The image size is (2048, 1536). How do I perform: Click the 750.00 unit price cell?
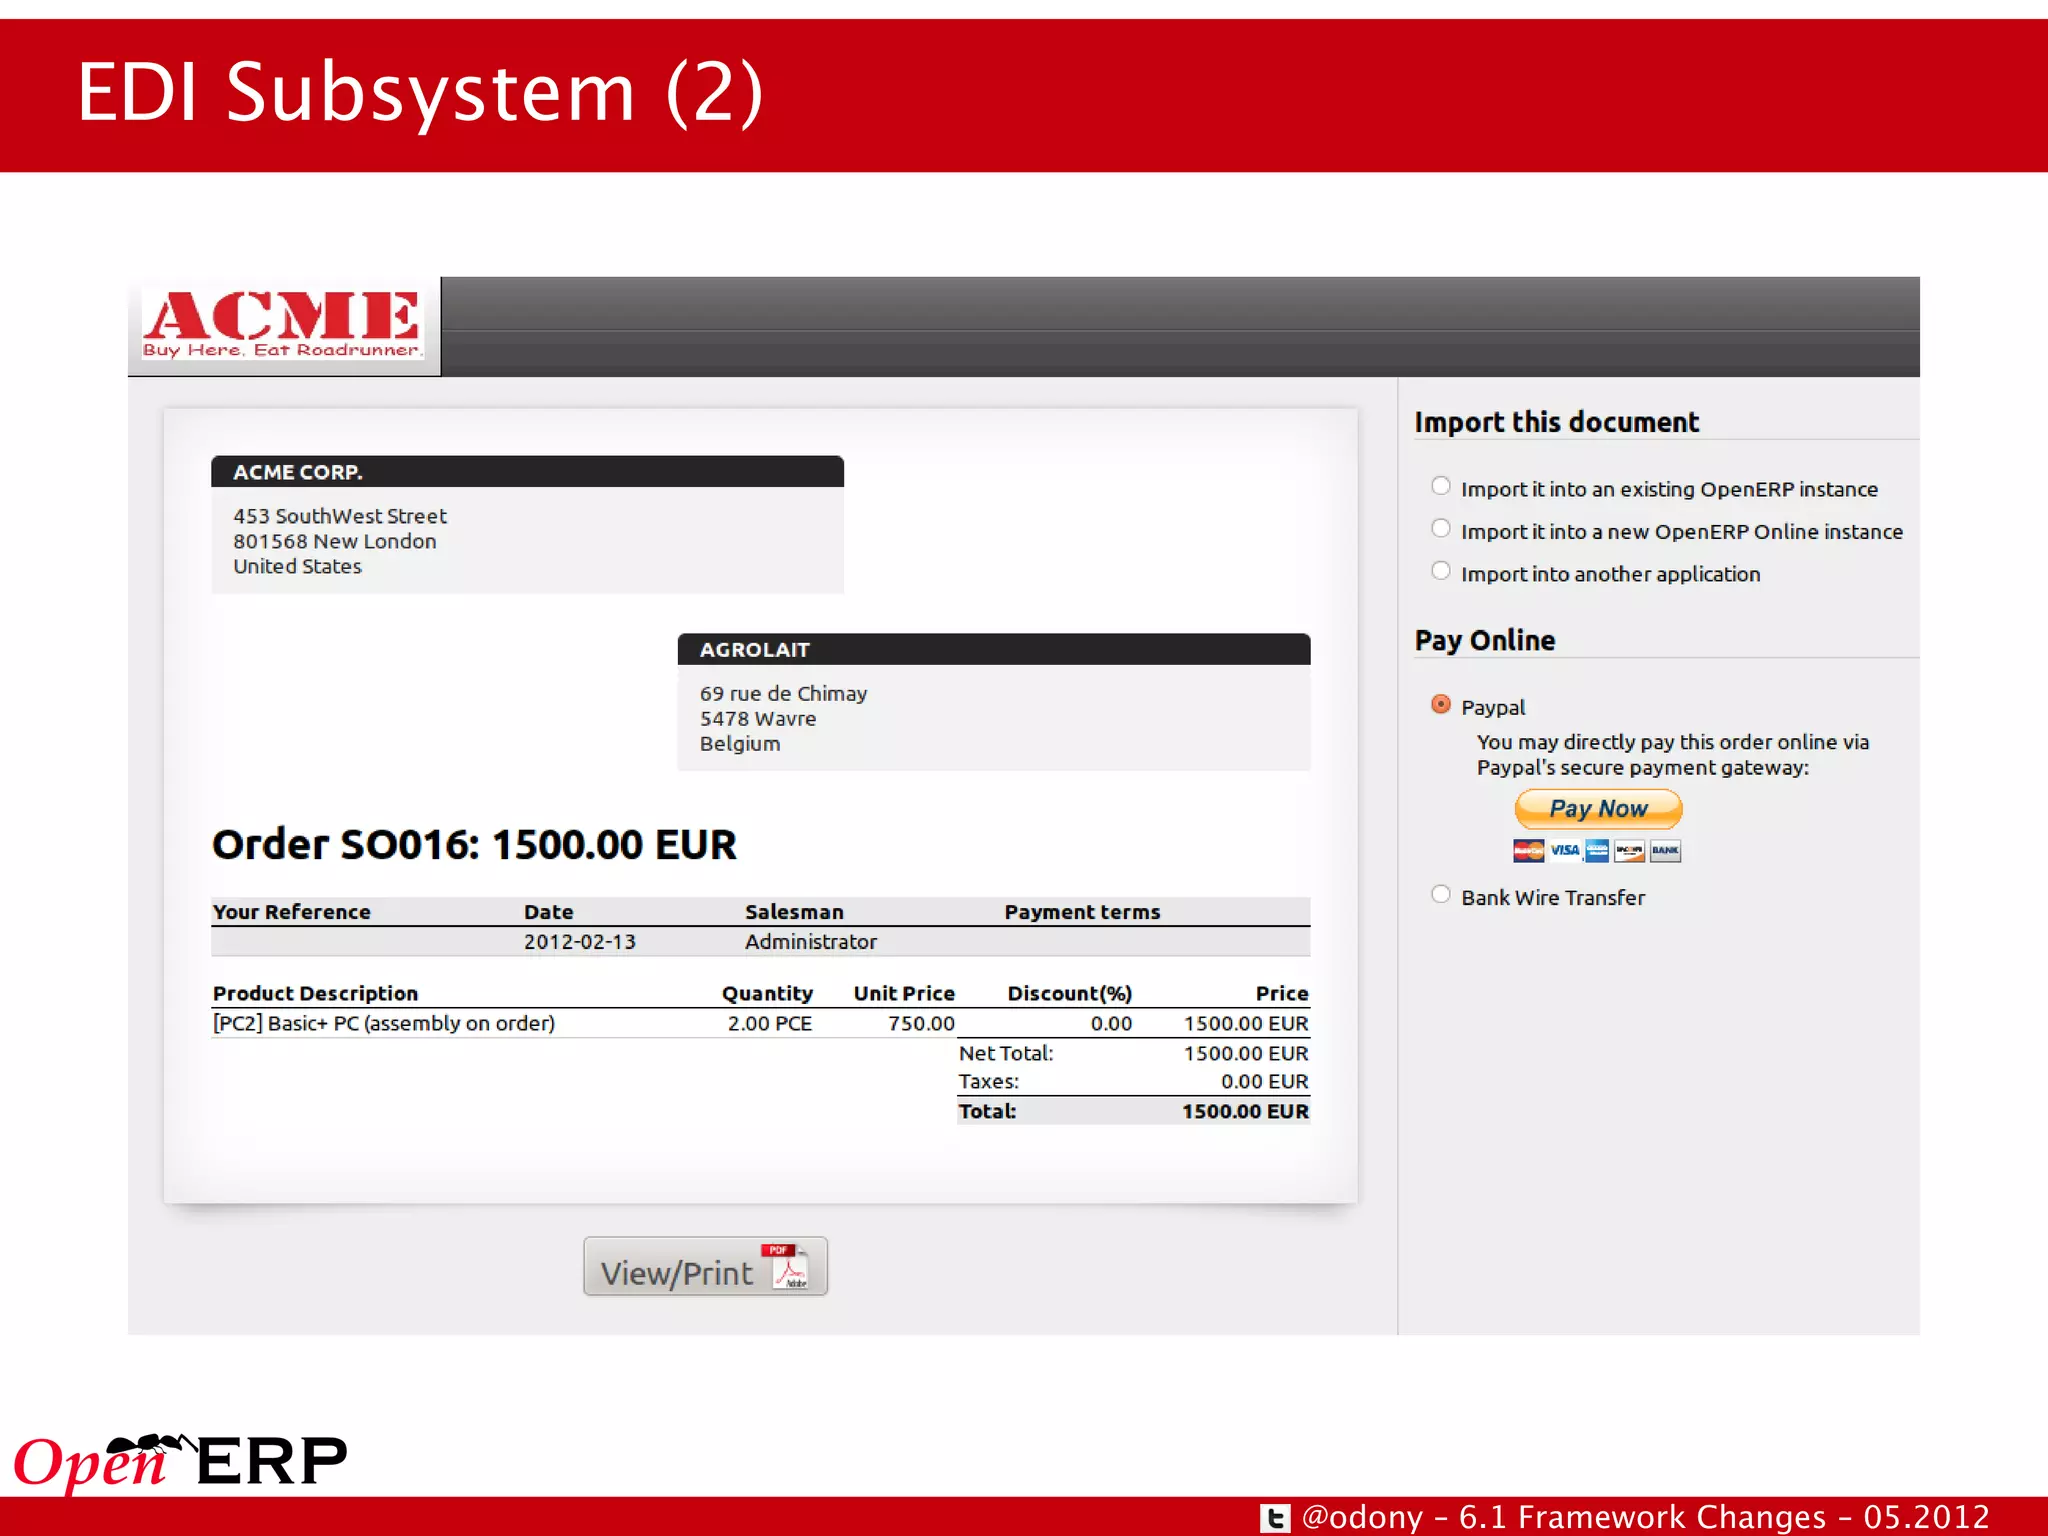921,1023
